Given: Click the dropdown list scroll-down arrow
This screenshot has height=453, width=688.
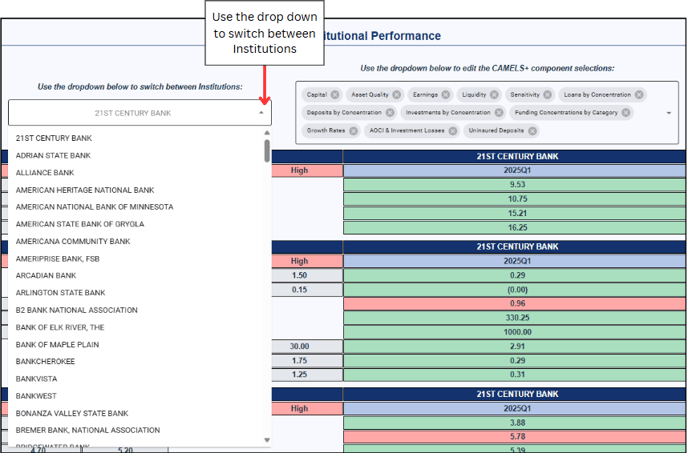Looking at the screenshot, I should pos(267,440).
